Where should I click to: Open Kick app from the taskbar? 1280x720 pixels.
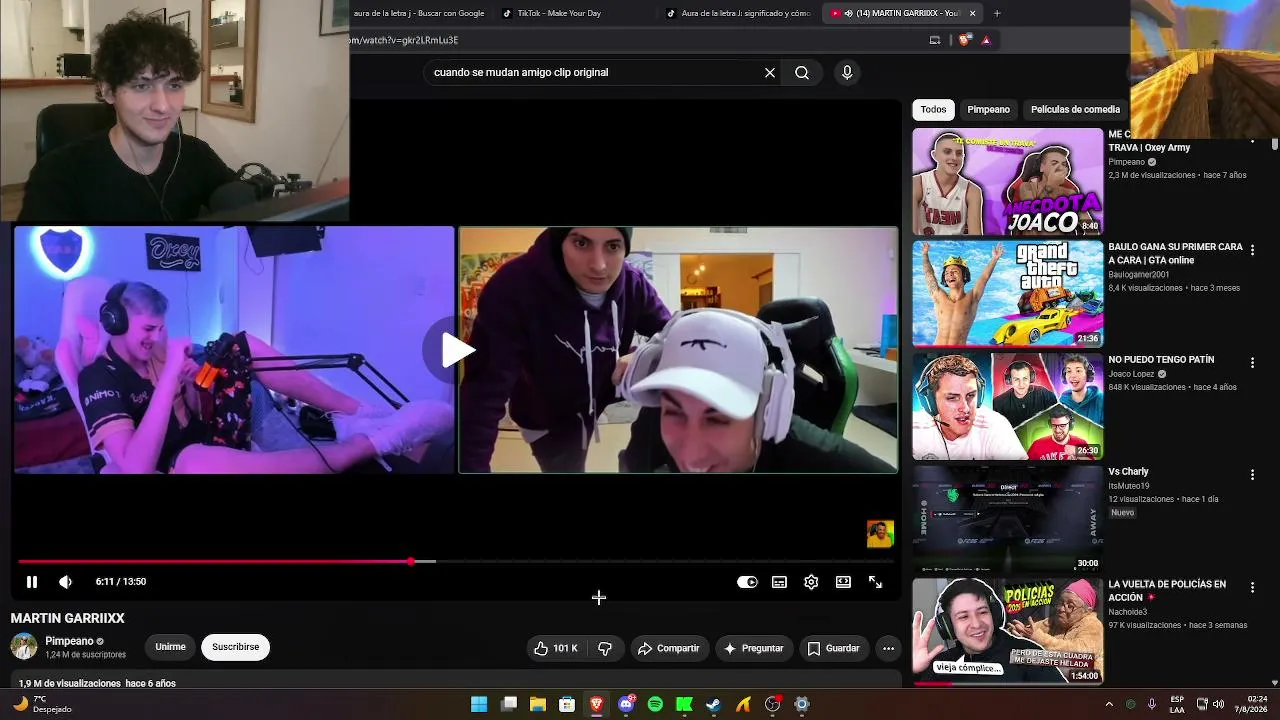[684, 704]
